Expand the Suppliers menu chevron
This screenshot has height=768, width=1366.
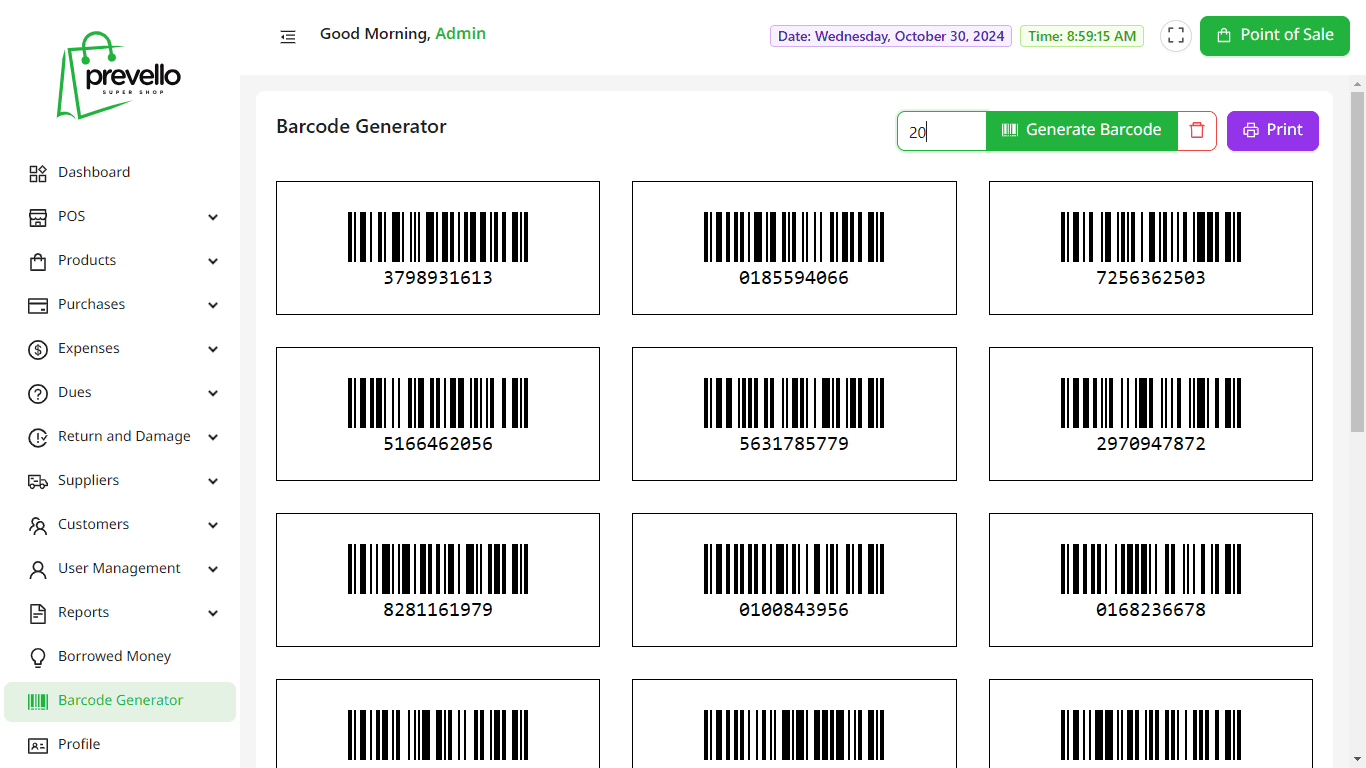tap(213, 481)
